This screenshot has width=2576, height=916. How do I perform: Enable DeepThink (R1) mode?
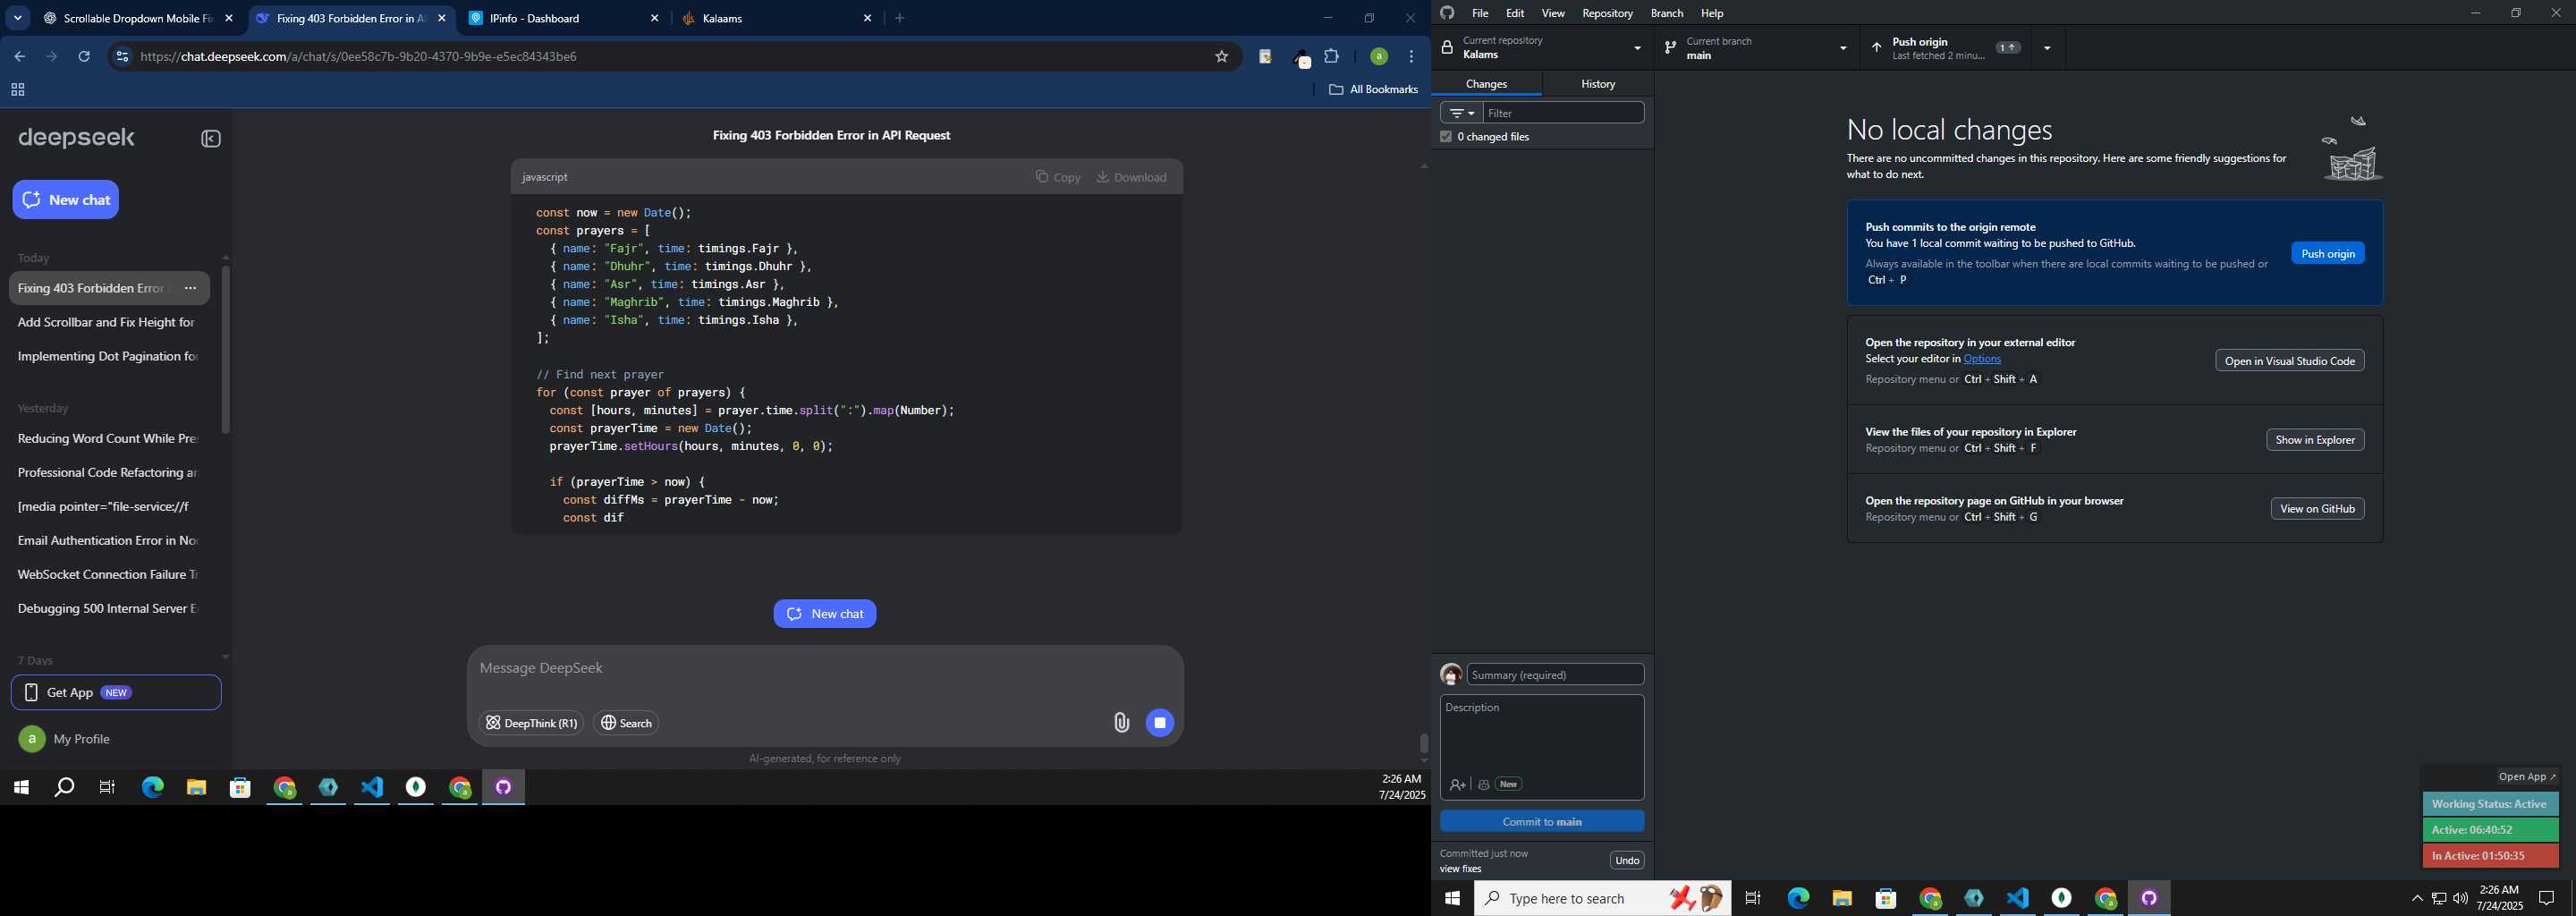[531, 723]
